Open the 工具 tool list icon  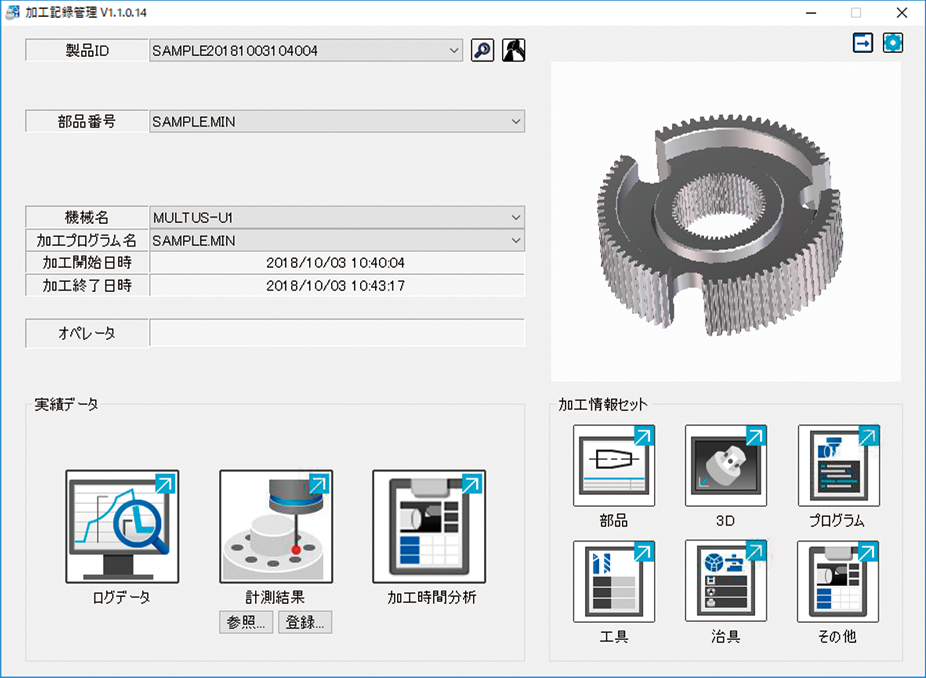point(614,582)
